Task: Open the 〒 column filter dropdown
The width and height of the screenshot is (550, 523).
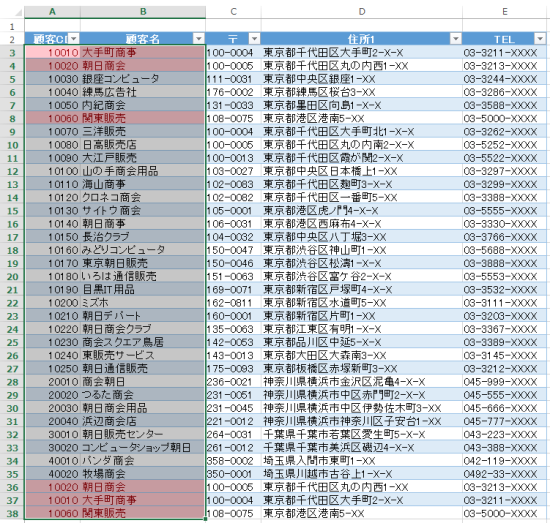Action: 254,38
